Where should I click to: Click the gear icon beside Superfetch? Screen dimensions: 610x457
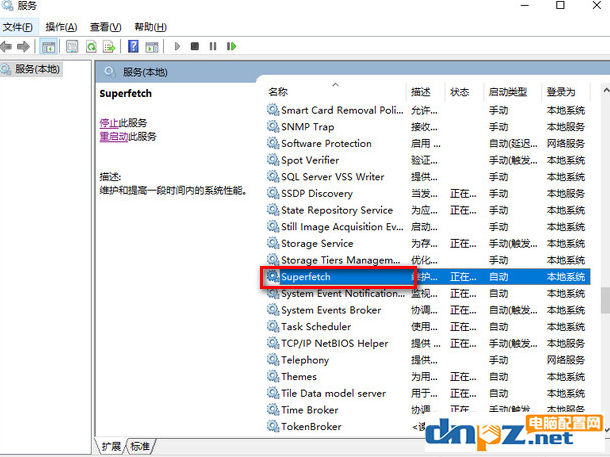coord(273,277)
